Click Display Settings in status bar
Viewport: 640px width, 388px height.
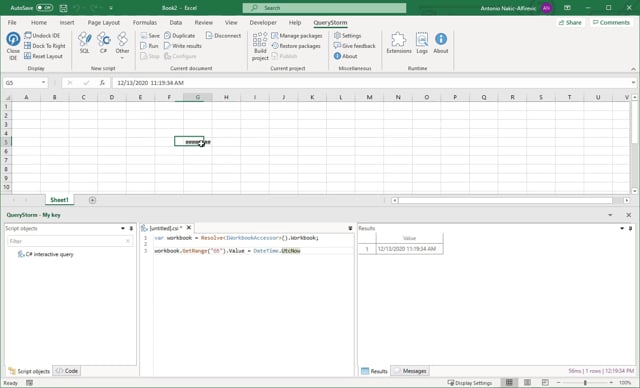tap(469, 383)
